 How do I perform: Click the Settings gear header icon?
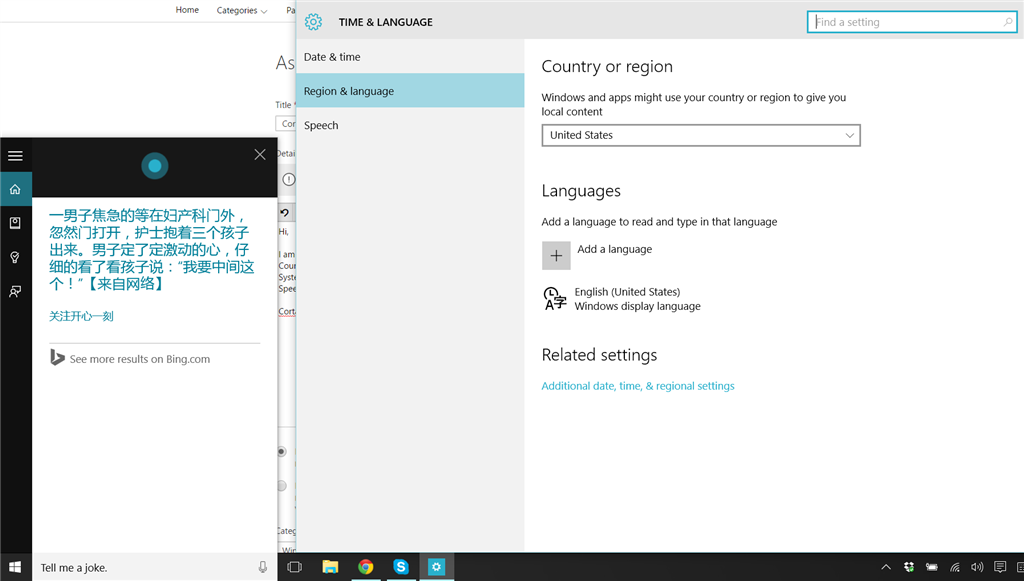313,22
